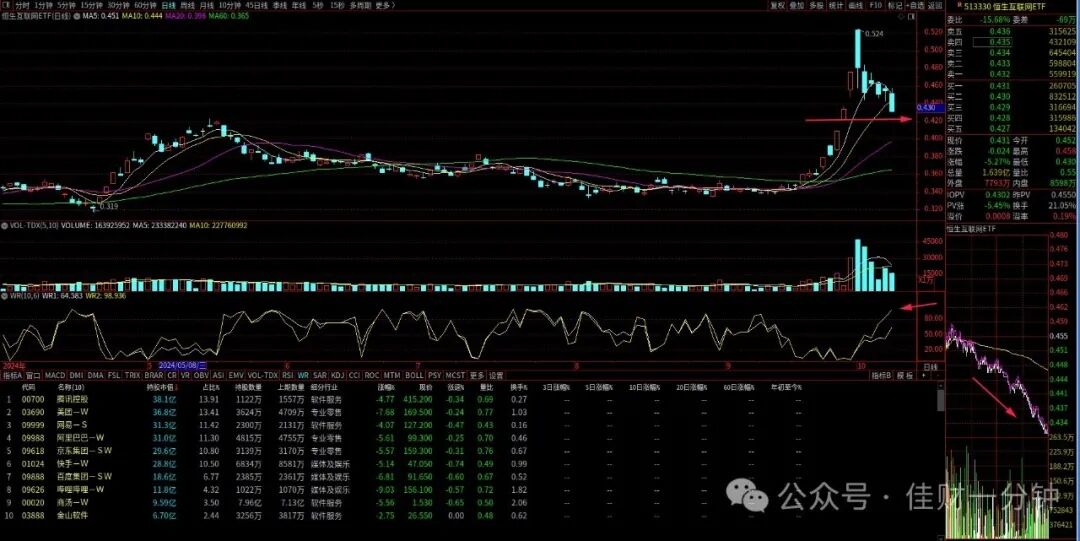Click stock code 09618
This screenshot has width=1080, height=541.
coord(33,451)
